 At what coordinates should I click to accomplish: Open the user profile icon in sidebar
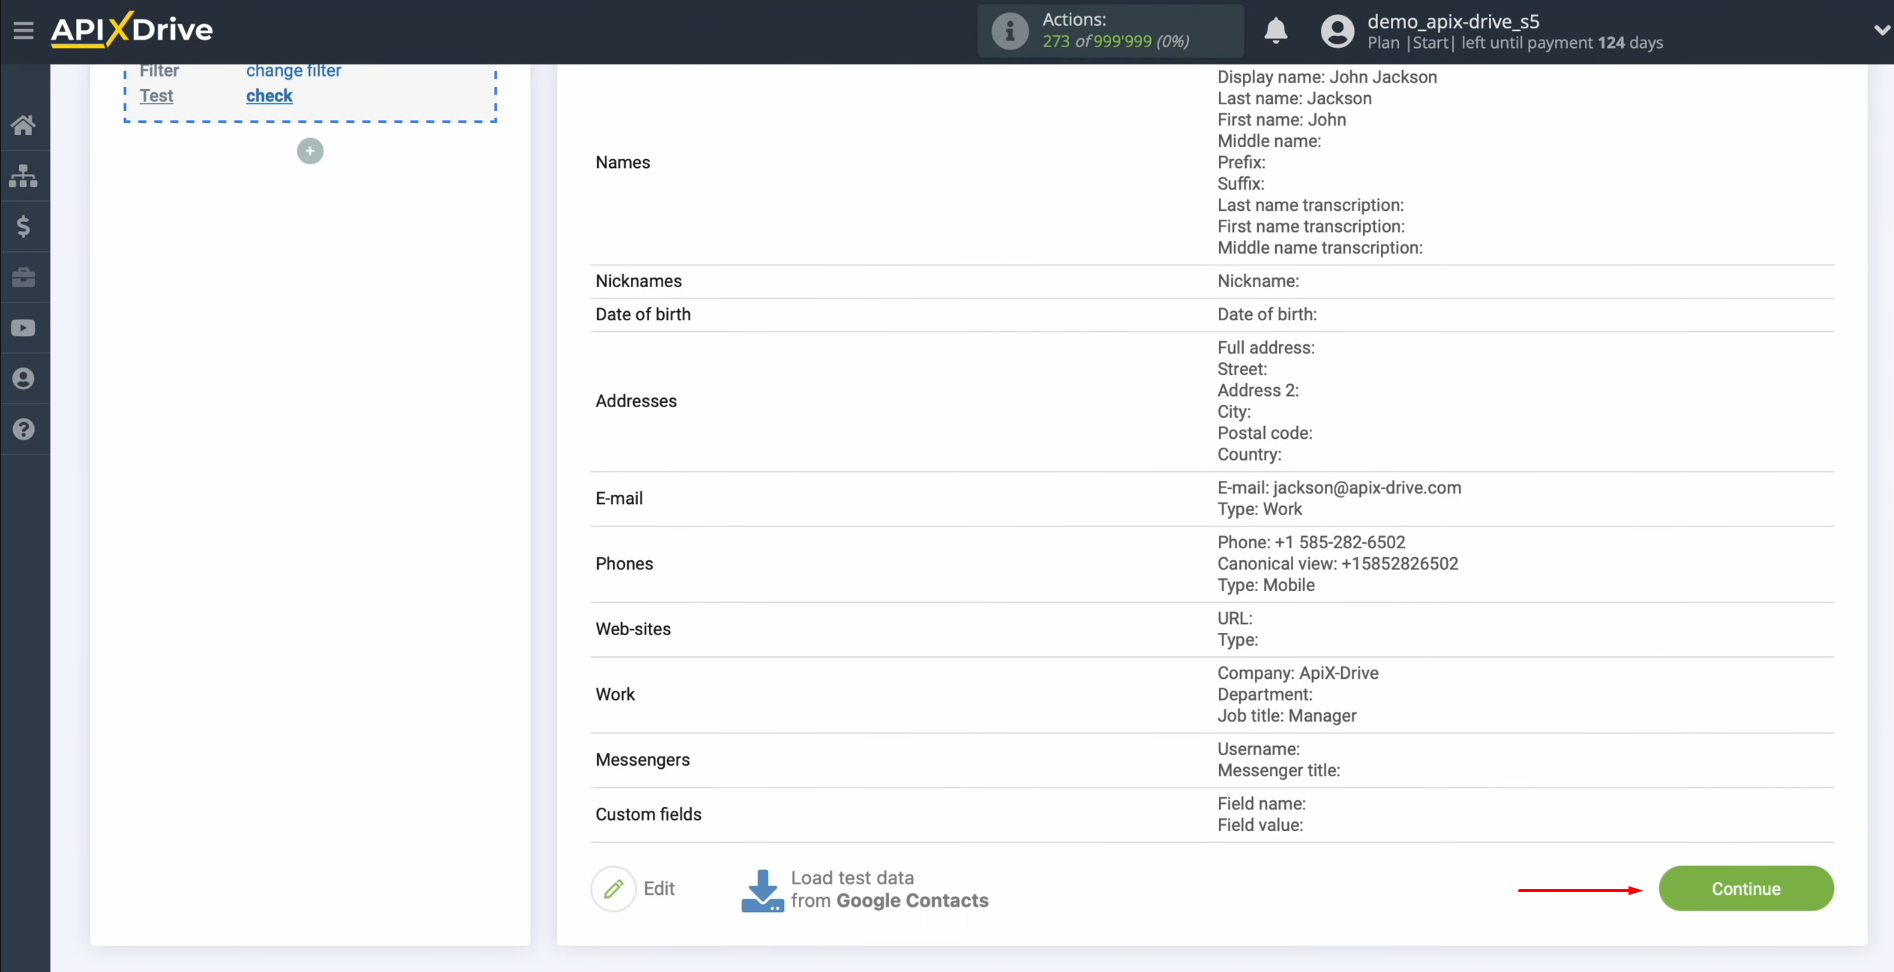[x=24, y=379]
